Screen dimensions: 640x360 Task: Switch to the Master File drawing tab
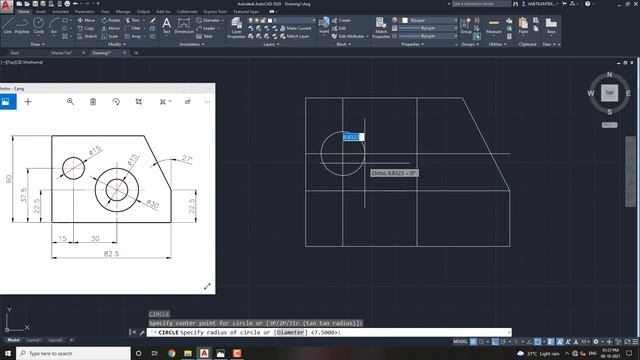[x=62, y=53]
